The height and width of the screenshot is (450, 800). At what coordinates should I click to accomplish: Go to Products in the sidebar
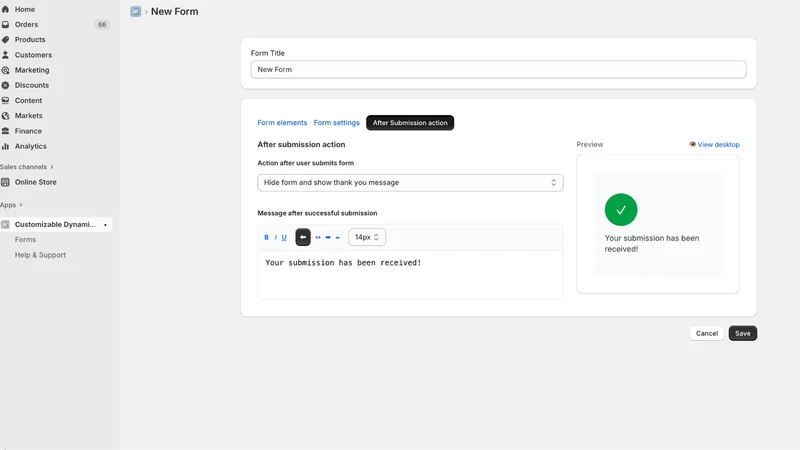[30, 39]
